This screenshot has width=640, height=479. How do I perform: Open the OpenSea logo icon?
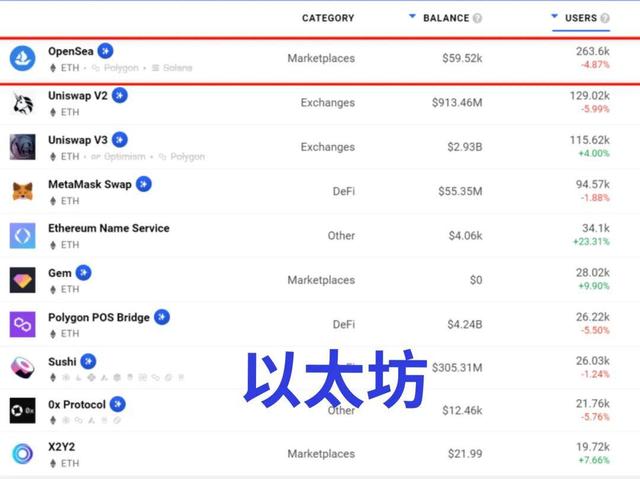tap(22, 58)
